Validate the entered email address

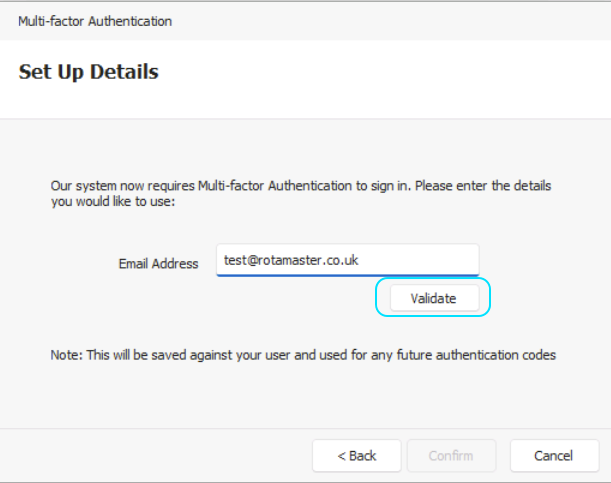click(x=434, y=298)
